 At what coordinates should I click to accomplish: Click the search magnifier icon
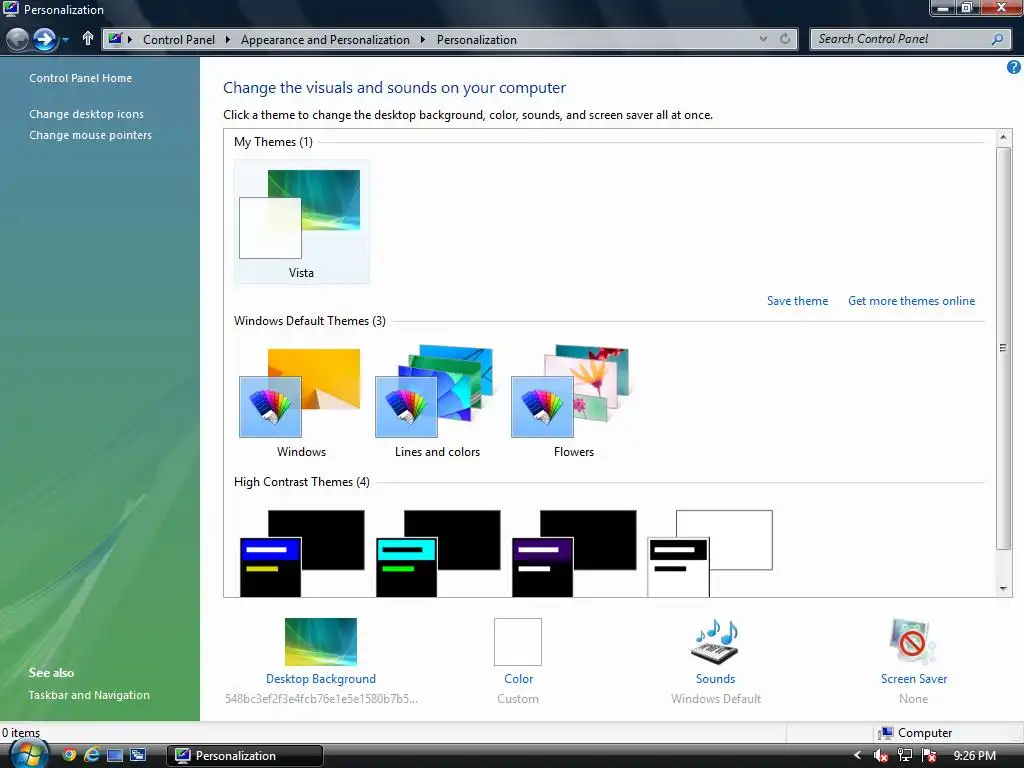coord(997,39)
